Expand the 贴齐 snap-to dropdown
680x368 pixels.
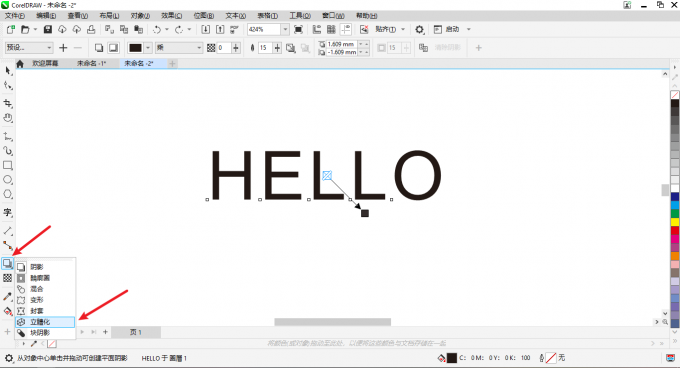point(403,29)
